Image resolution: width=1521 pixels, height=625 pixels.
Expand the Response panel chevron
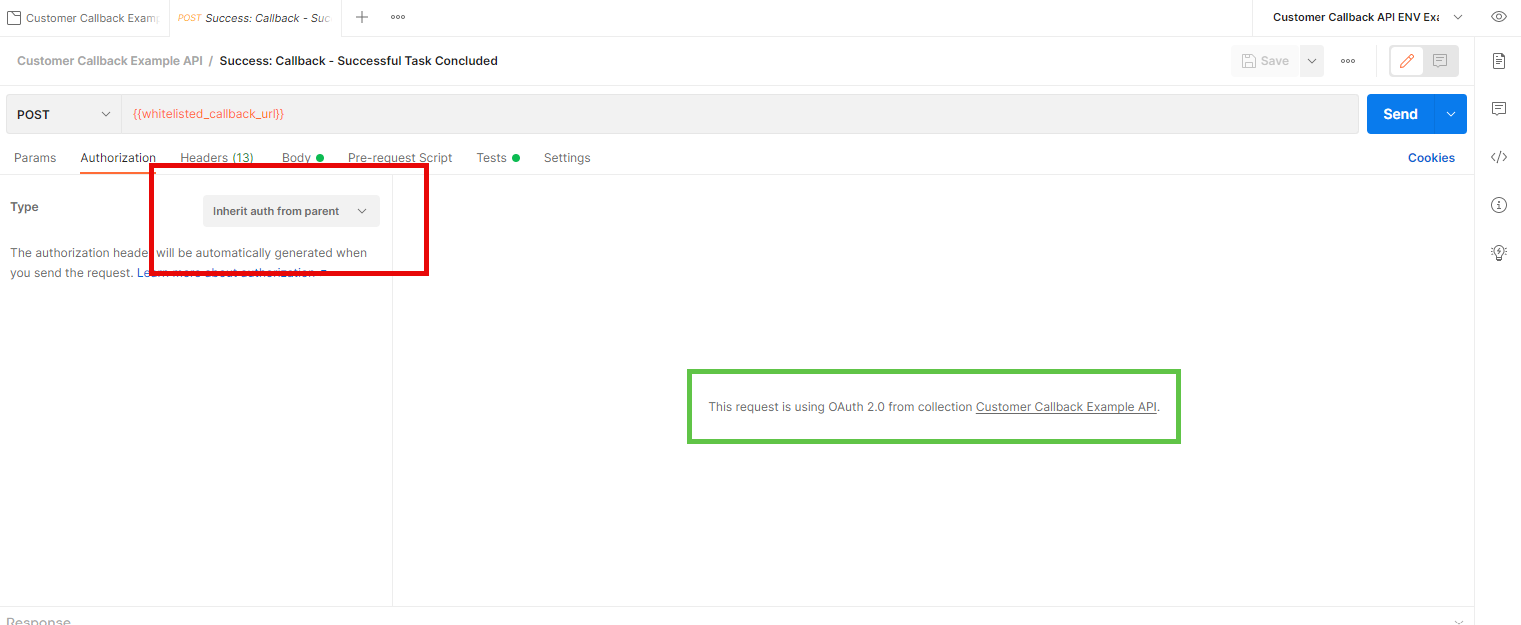[x=1458, y=621]
